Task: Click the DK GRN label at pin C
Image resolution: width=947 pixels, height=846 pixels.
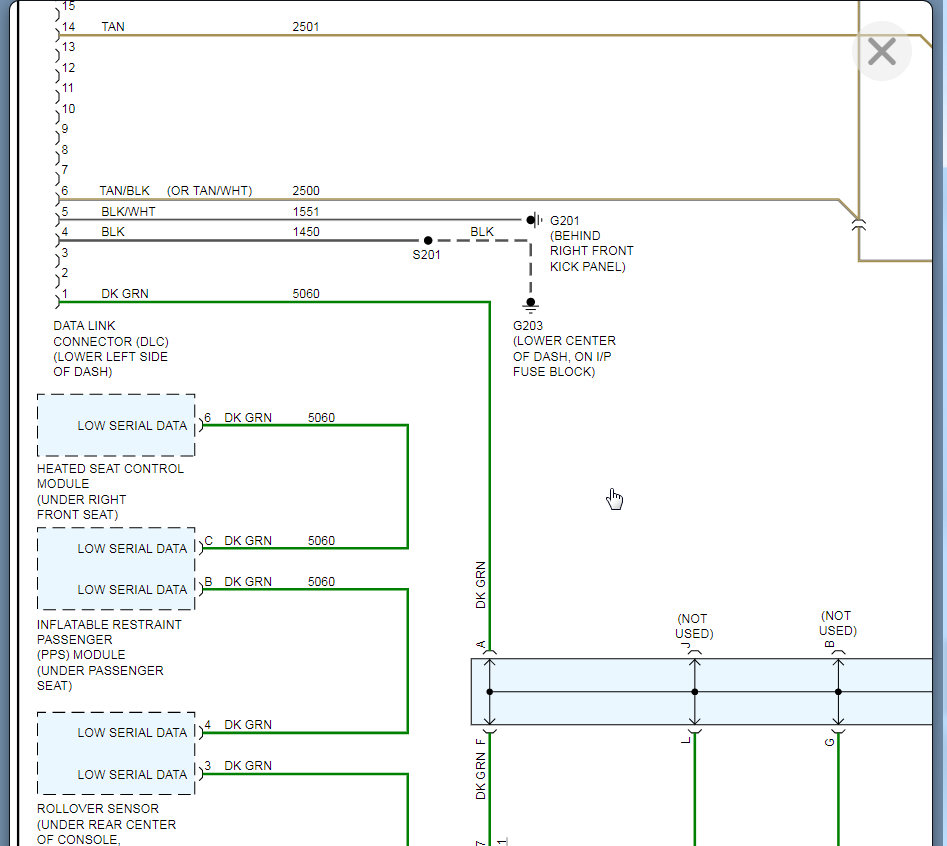Action: point(248,540)
